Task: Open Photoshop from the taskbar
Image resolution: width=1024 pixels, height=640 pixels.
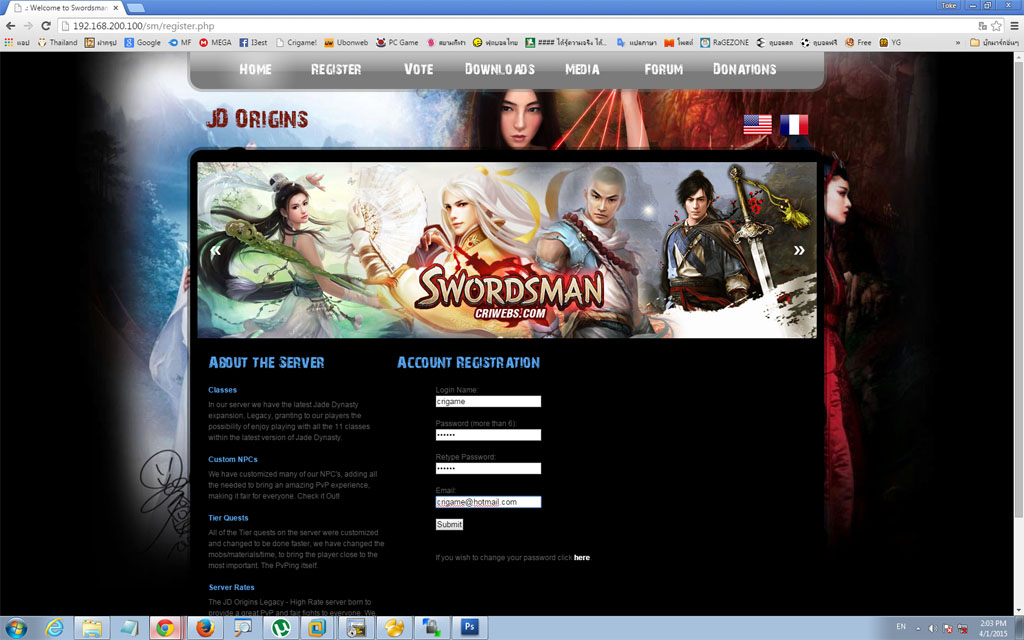Action: pos(469,628)
